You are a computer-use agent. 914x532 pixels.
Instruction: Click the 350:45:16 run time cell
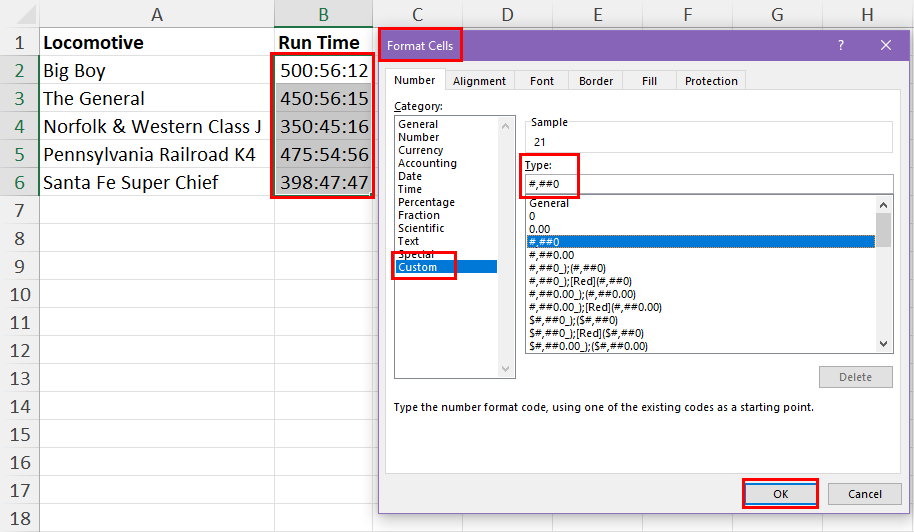(324, 126)
